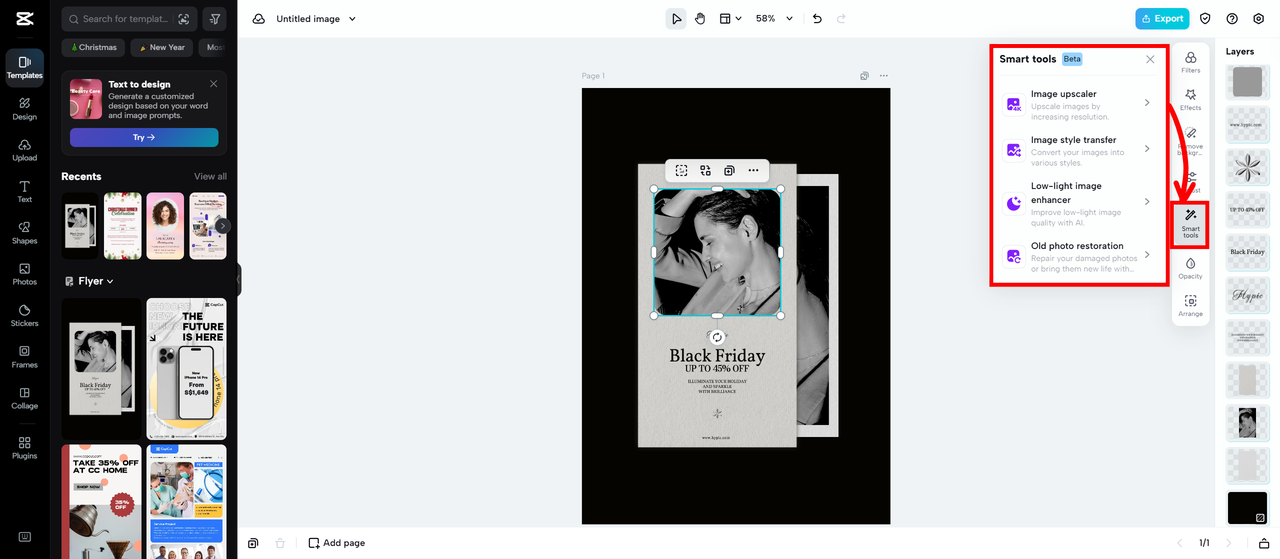Open the Arrange tool

coord(1191,306)
